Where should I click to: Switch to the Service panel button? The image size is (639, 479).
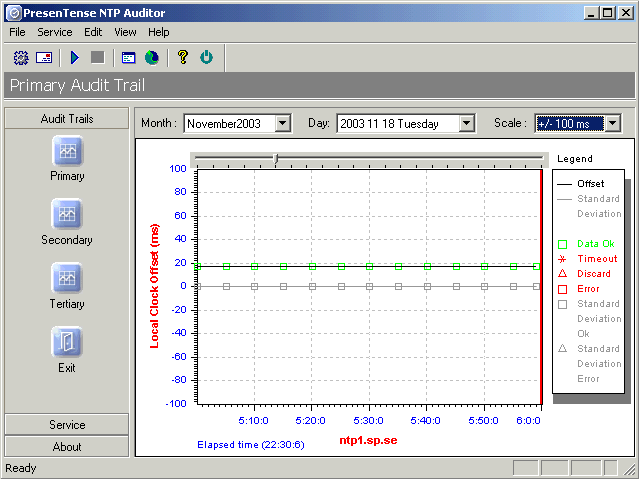67,425
